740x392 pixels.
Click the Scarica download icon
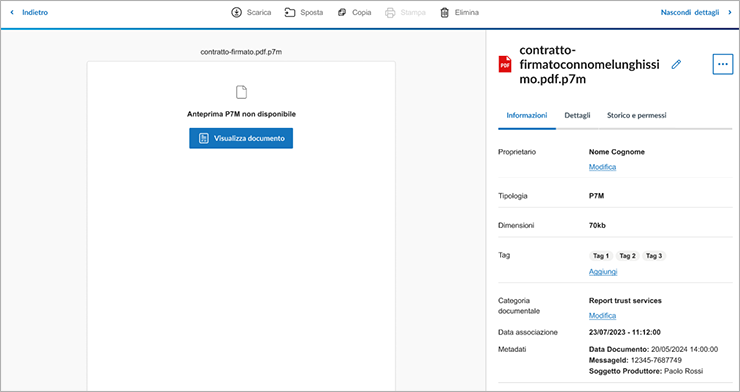coord(236,13)
